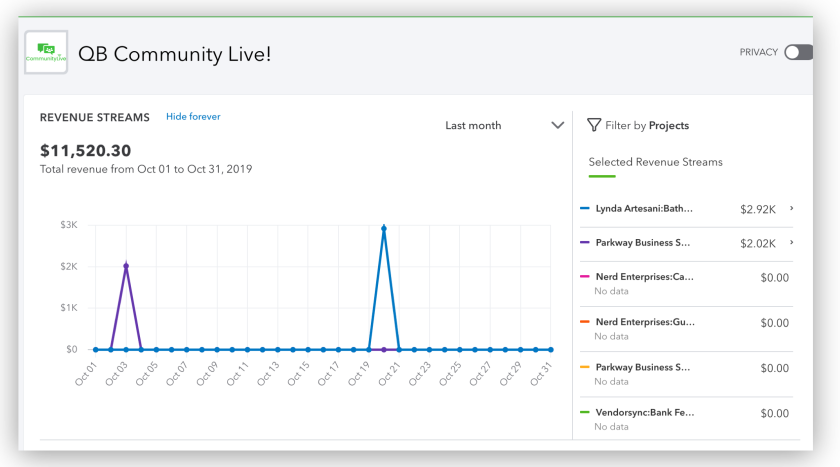Select the Vendorsync:Bank Fe... stream row
840x467 pixels.
(686, 419)
